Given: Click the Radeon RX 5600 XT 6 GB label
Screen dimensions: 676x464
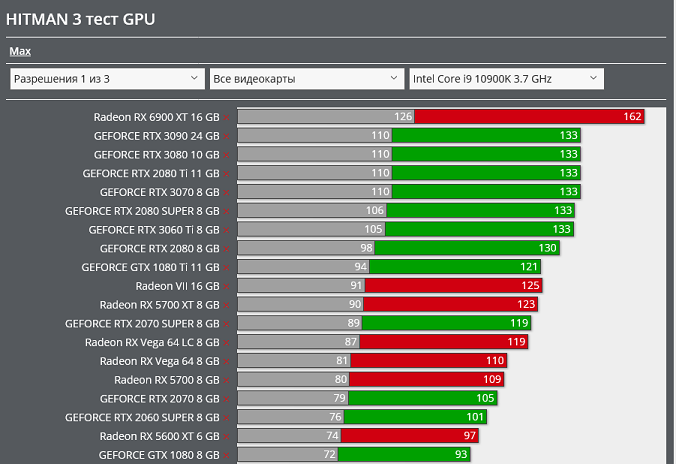Looking at the screenshot, I should coord(160,436).
